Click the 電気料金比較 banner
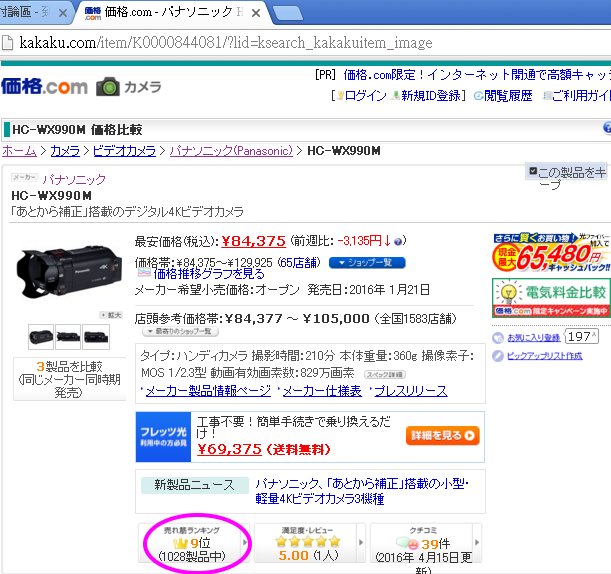The height and width of the screenshot is (574, 611). point(551,298)
